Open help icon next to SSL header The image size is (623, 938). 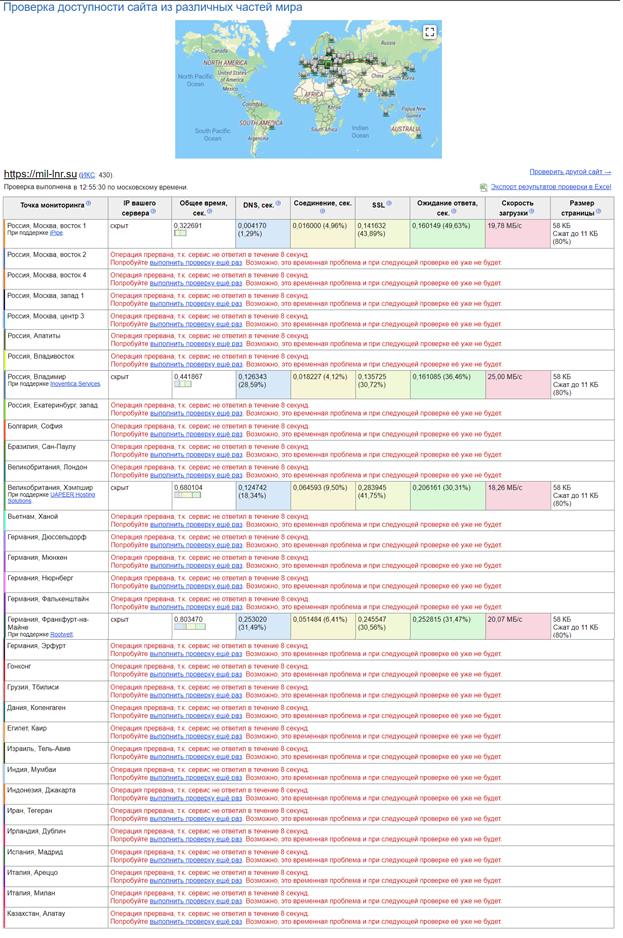(x=388, y=204)
